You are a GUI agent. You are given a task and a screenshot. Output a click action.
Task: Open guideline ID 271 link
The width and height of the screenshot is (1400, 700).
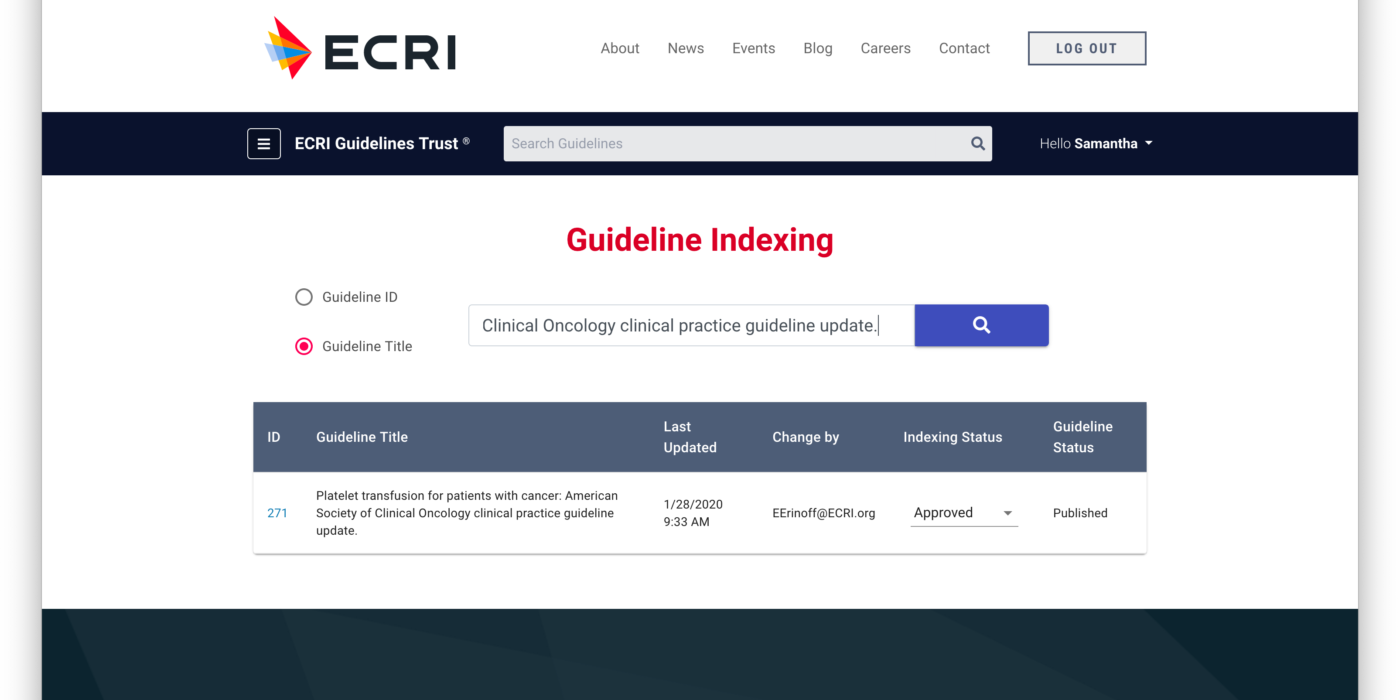click(277, 513)
